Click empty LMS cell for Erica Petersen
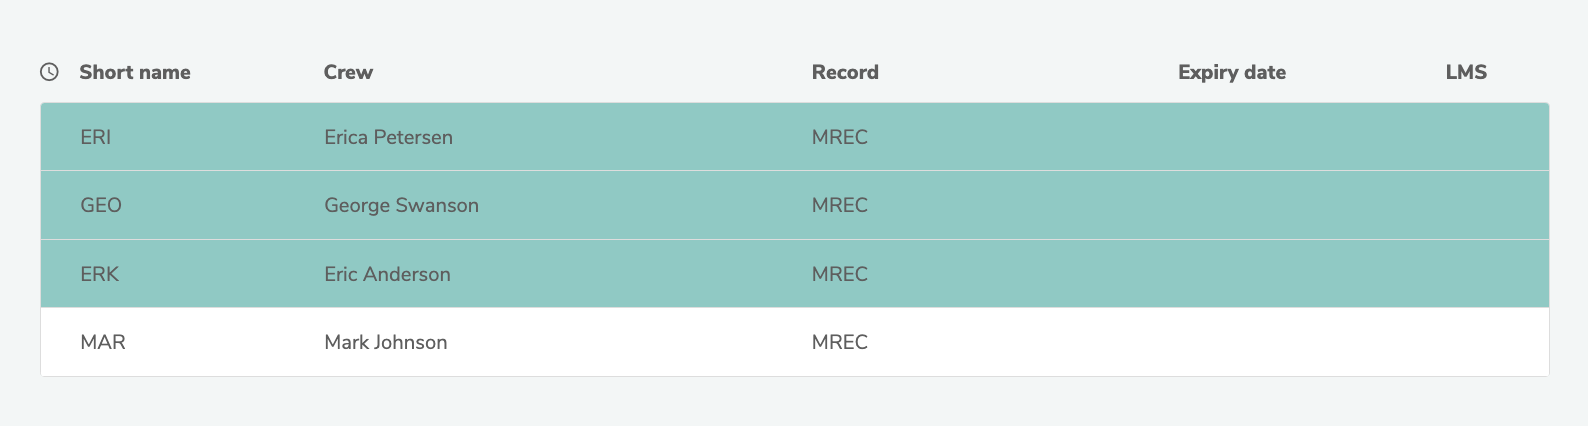1588x426 pixels. click(1466, 137)
